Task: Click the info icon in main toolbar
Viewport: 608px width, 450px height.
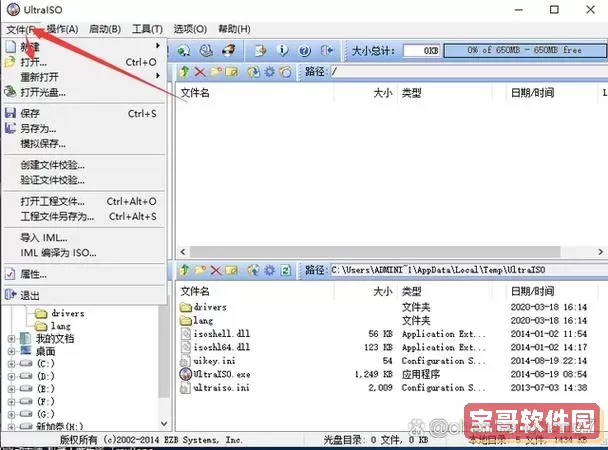Action: (282, 50)
